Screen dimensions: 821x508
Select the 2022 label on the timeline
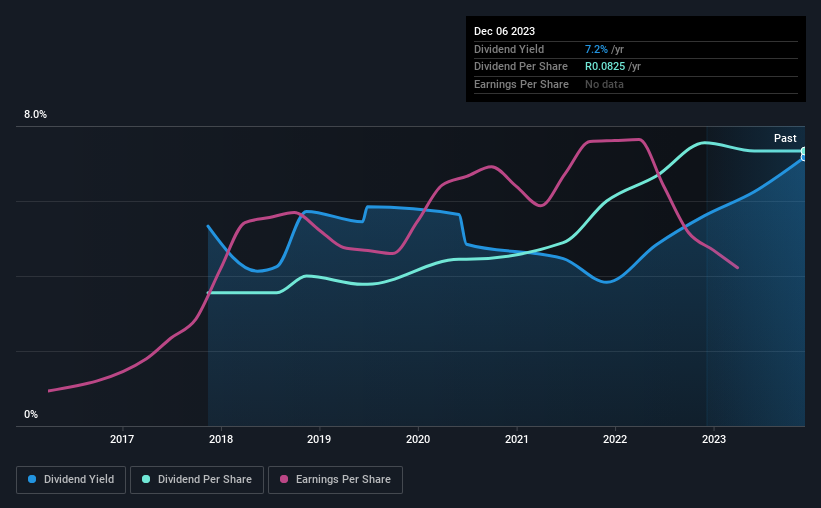(x=615, y=439)
